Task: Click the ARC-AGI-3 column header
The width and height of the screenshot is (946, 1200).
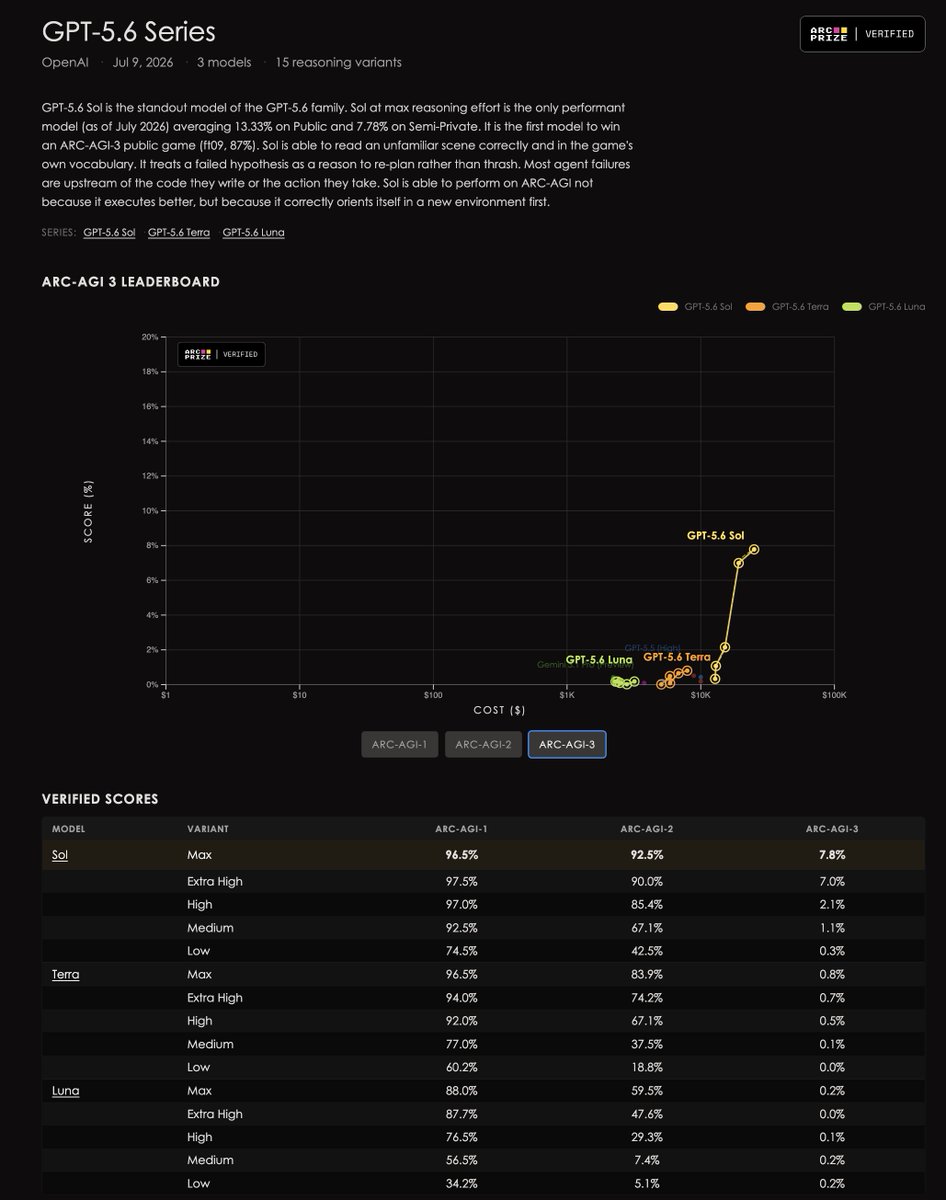Action: [832, 829]
